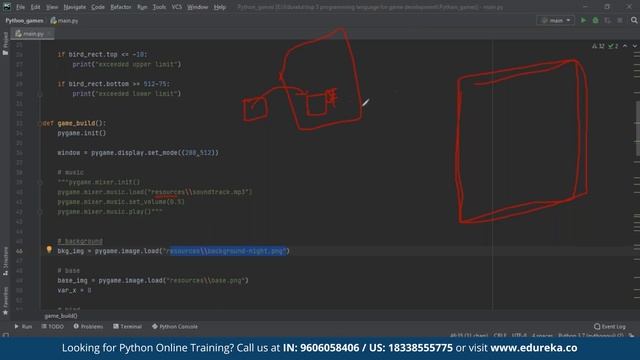Click the pygame.init() line

click(x=82, y=133)
